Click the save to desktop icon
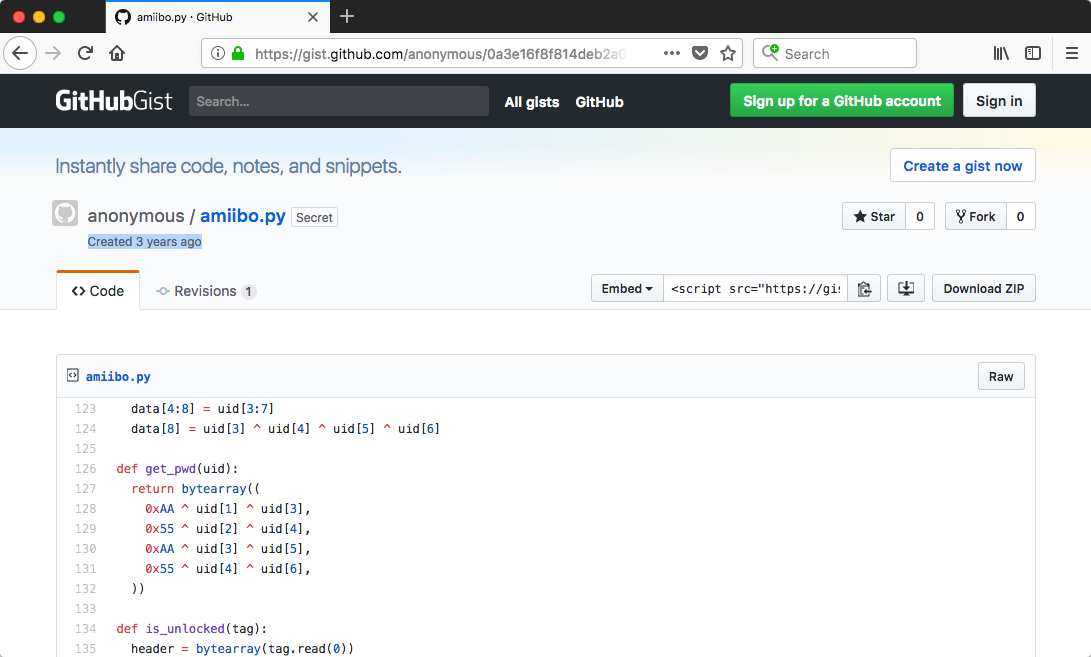The height and width of the screenshot is (657, 1091). [x=906, y=289]
